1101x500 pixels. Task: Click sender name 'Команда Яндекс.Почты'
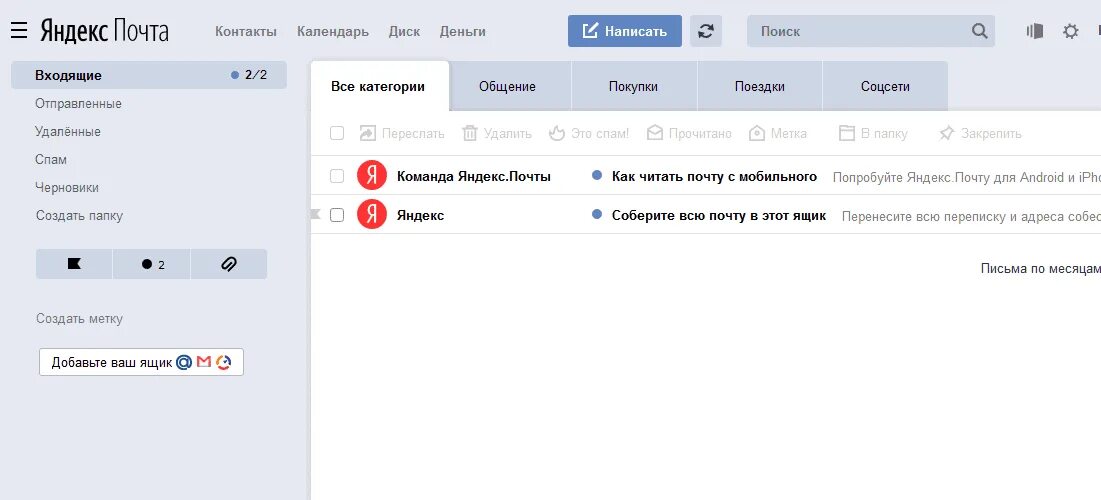tap(474, 176)
